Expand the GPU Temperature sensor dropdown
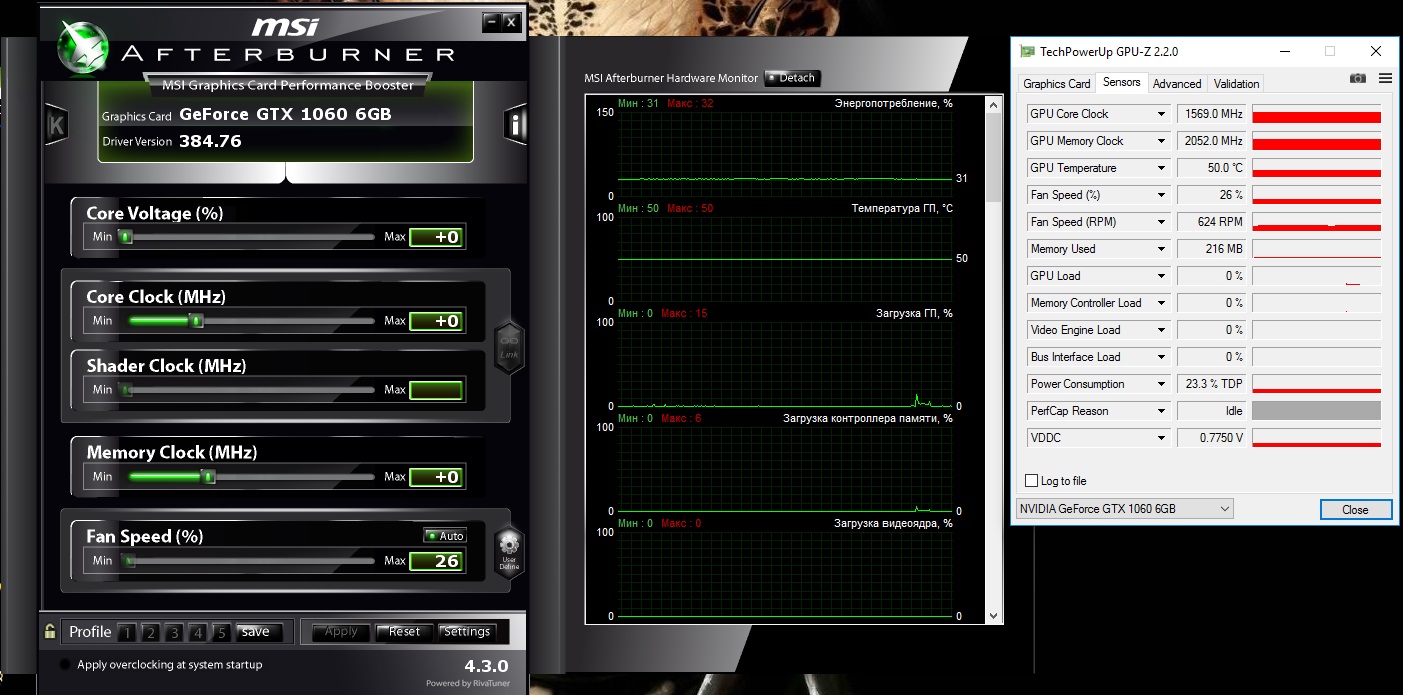Viewport: 1403px width, 695px height. tap(1161, 168)
